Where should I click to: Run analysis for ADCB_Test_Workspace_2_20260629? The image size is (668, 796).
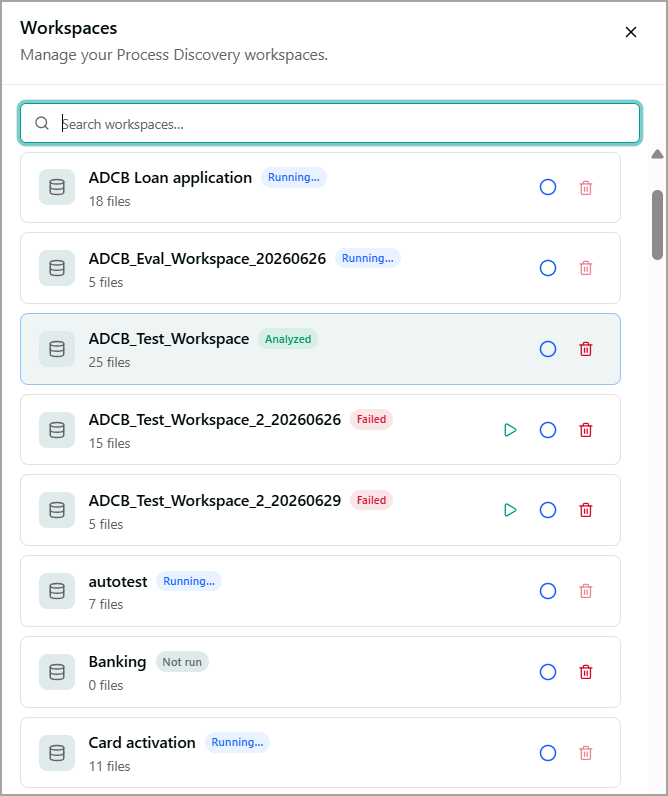pyautogui.click(x=510, y=510)
